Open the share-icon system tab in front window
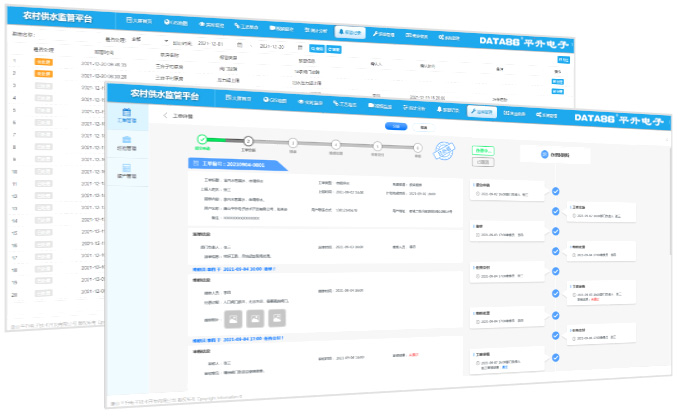 tap(546, 115)
